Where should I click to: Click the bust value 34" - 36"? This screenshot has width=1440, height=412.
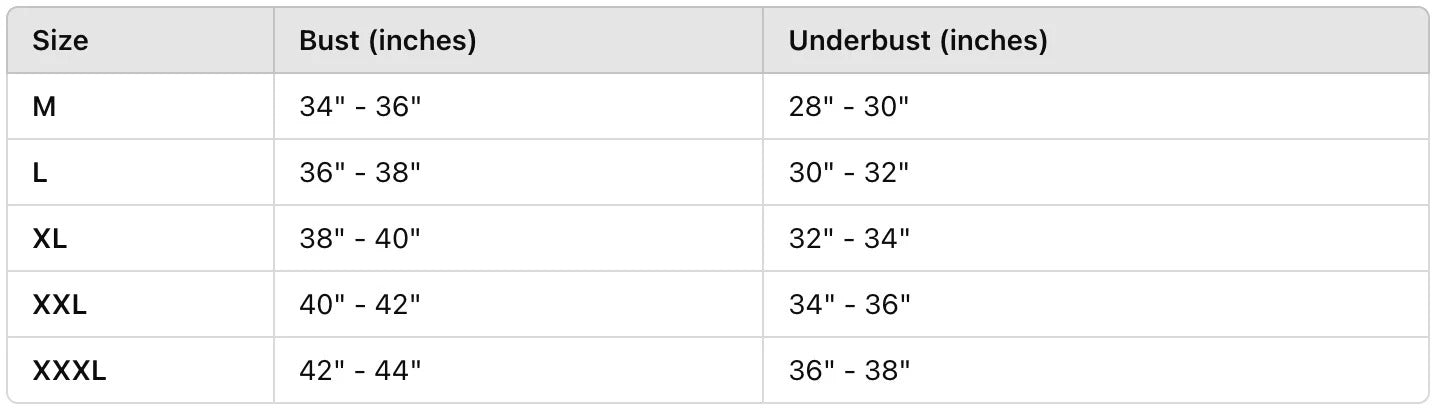coord(360,107)
